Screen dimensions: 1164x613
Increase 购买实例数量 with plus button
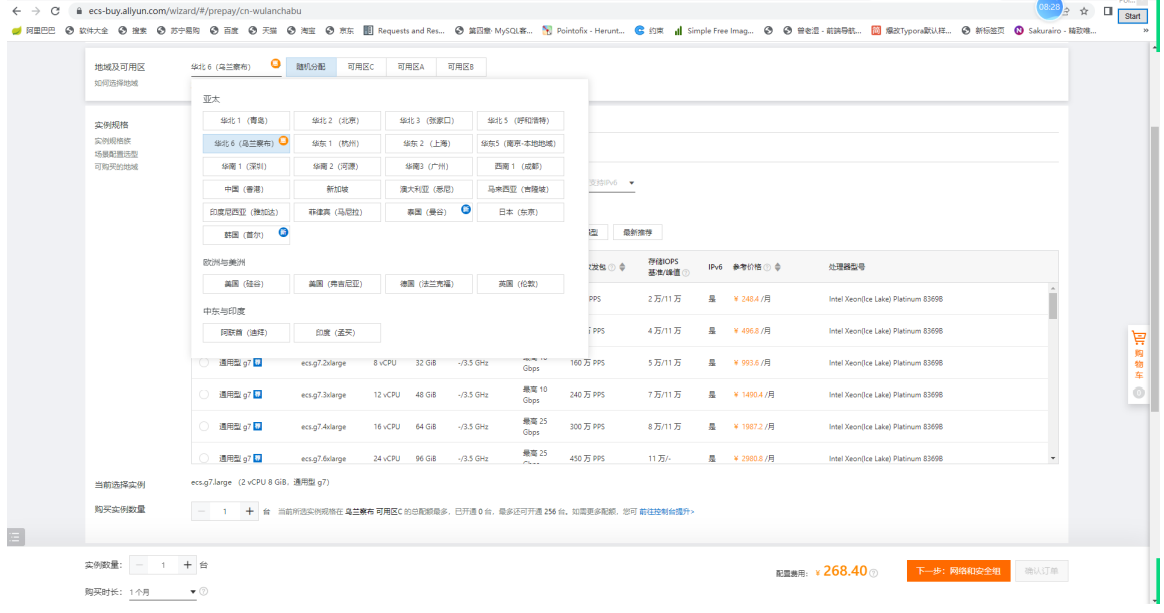coord(249,511)
